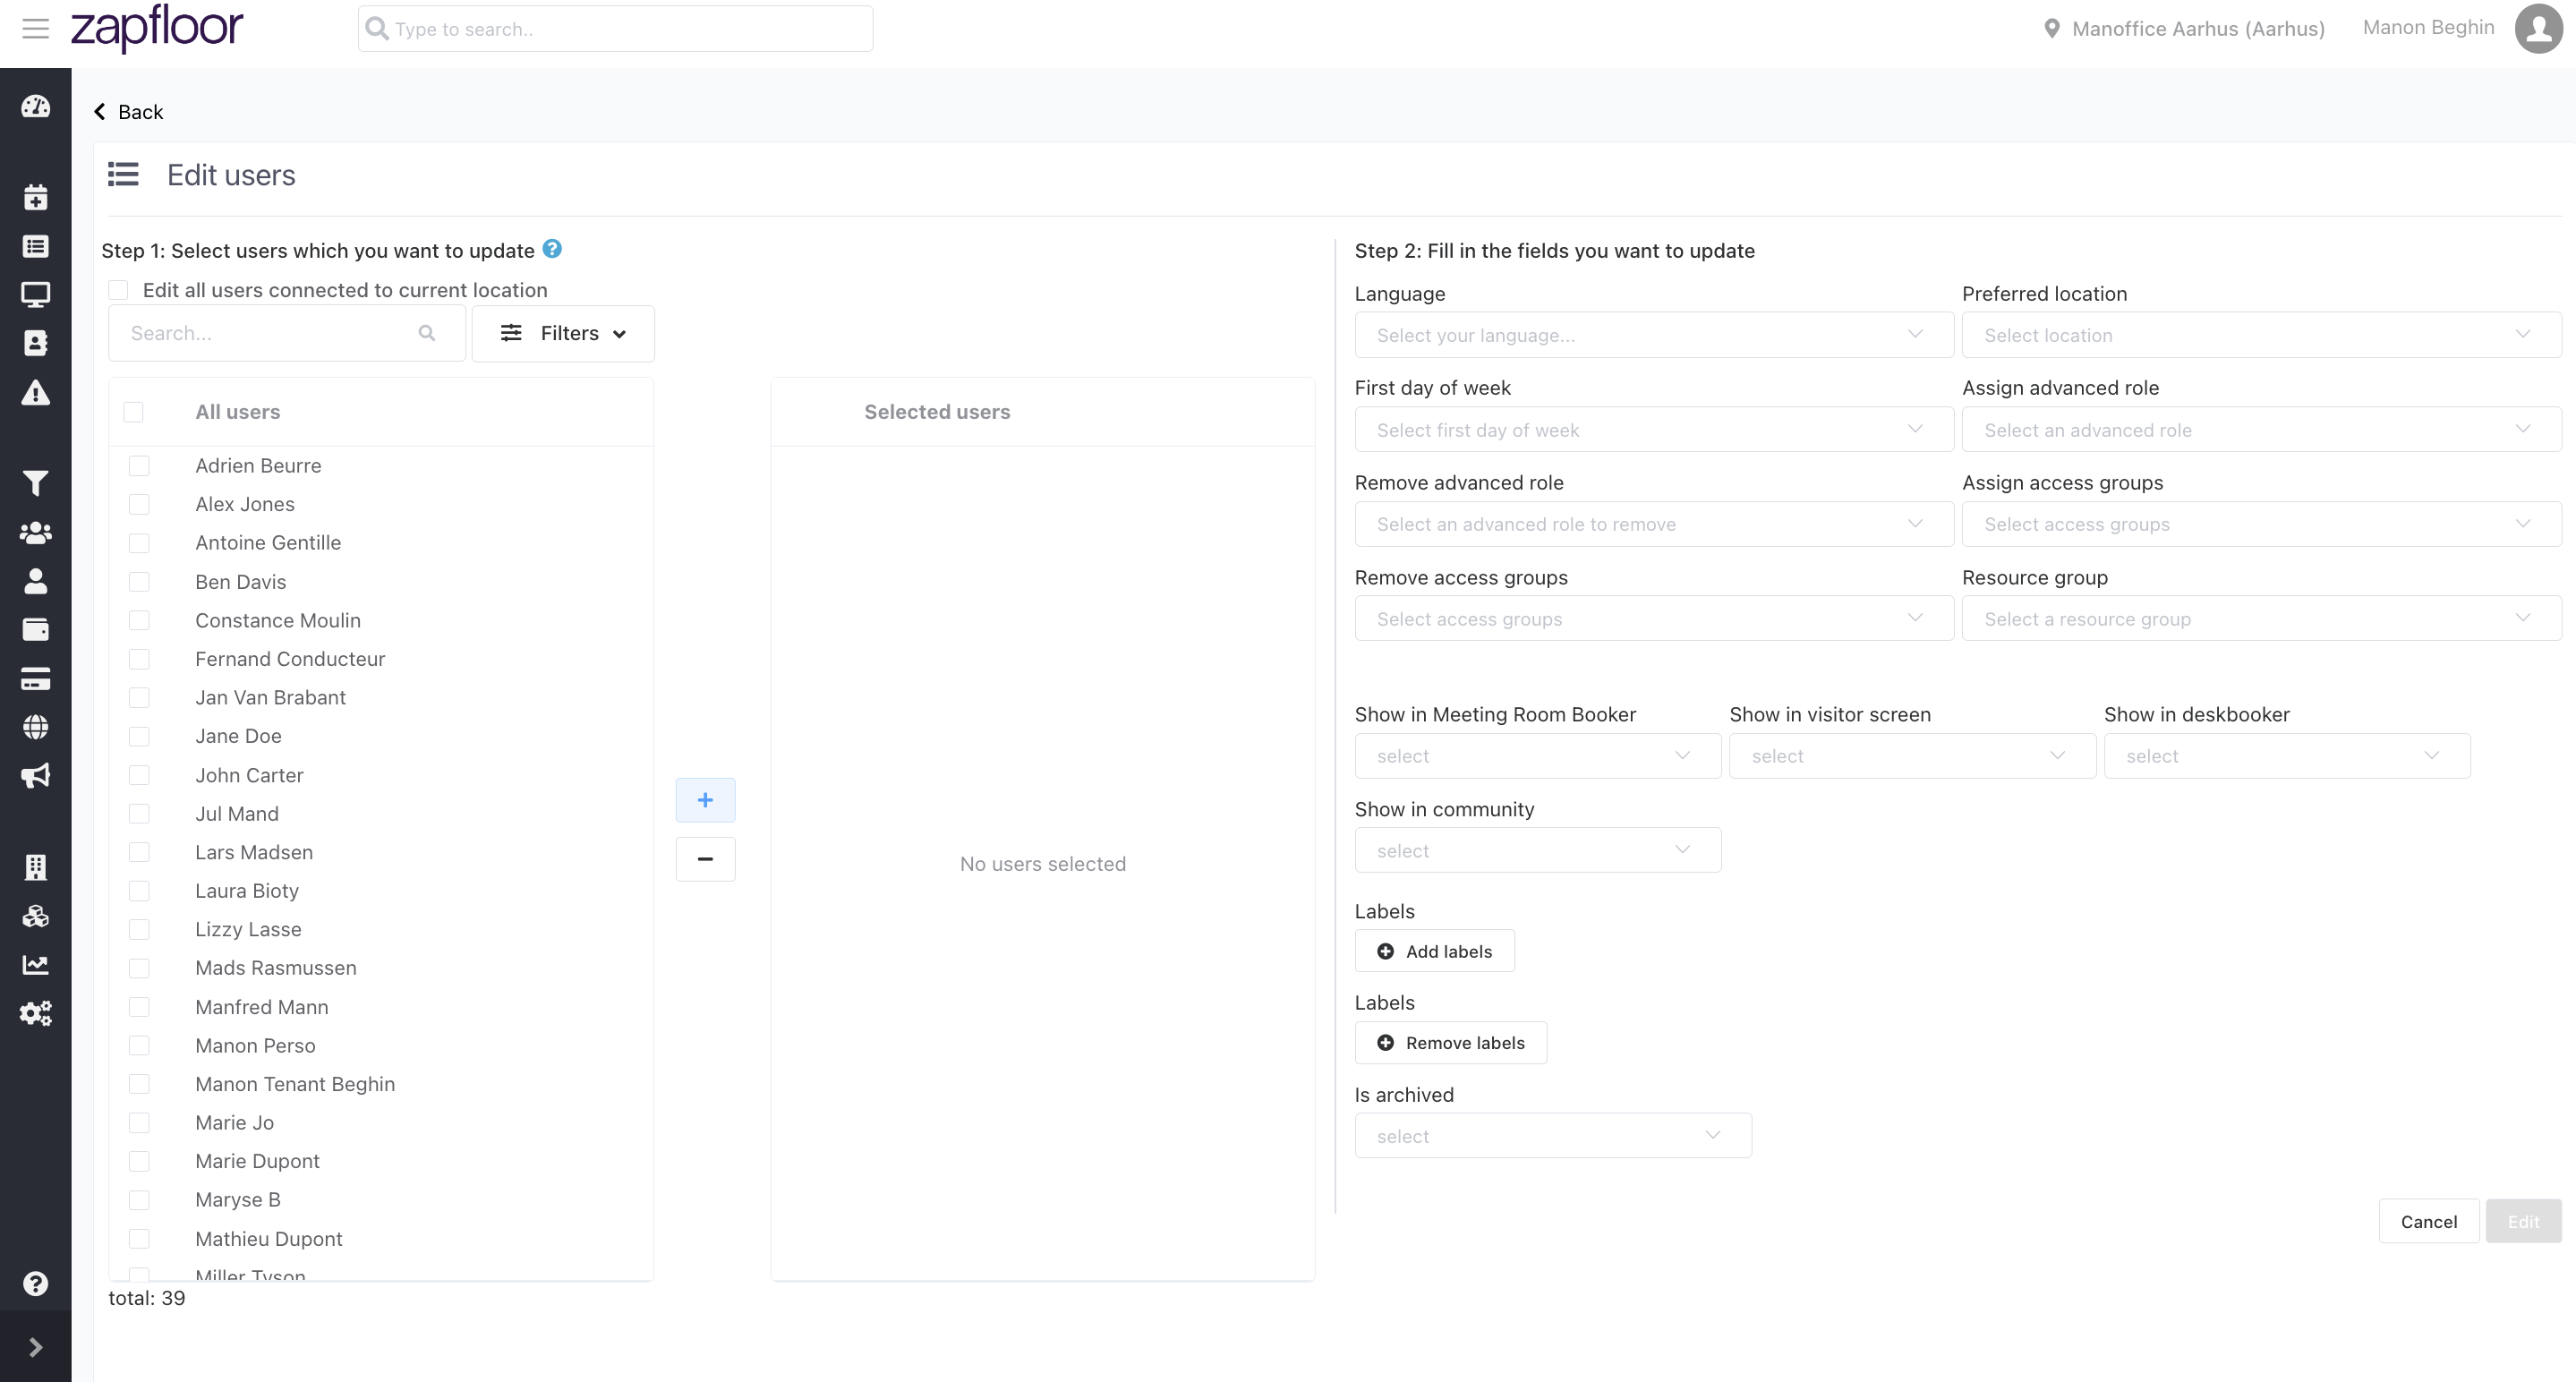
Task: Select the Jane Doe checkbox
Action: tap(139, 736)
